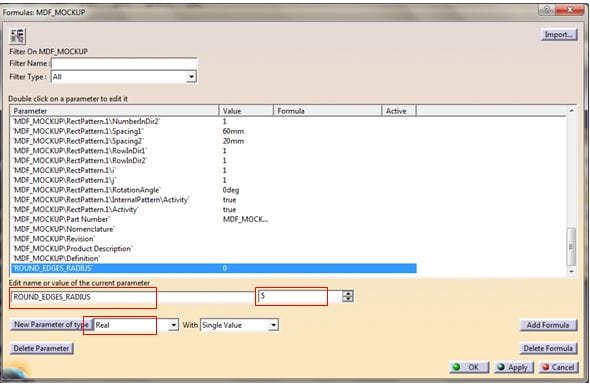Click the Add Formula button
Image resolution: width=590 pixels, height=384 pixels.
(548, 325)
